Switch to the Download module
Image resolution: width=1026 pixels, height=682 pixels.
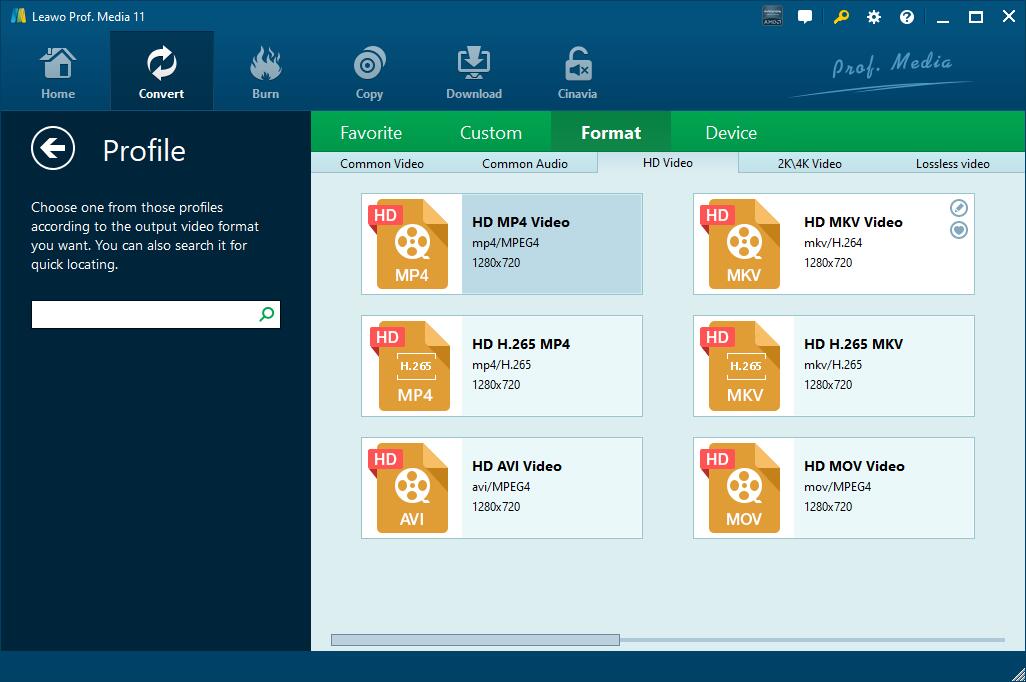(473, 72)
